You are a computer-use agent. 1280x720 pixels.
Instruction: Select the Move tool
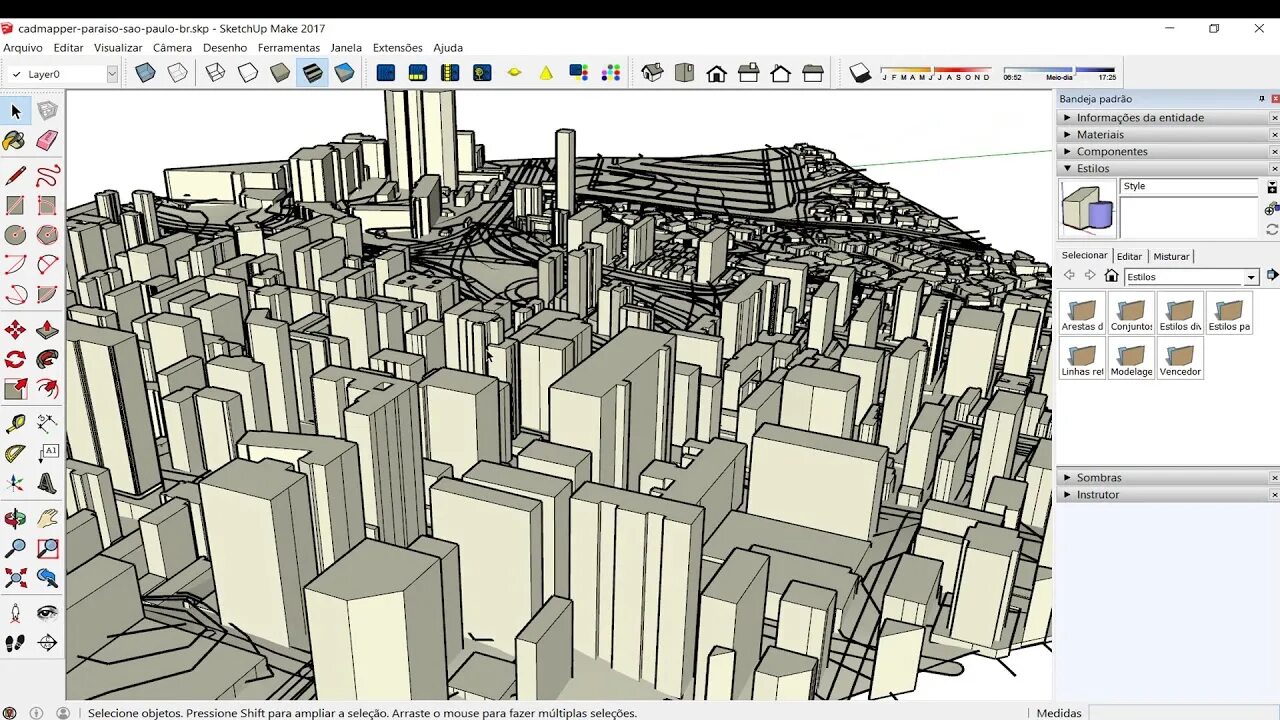[x=15, y=330]
